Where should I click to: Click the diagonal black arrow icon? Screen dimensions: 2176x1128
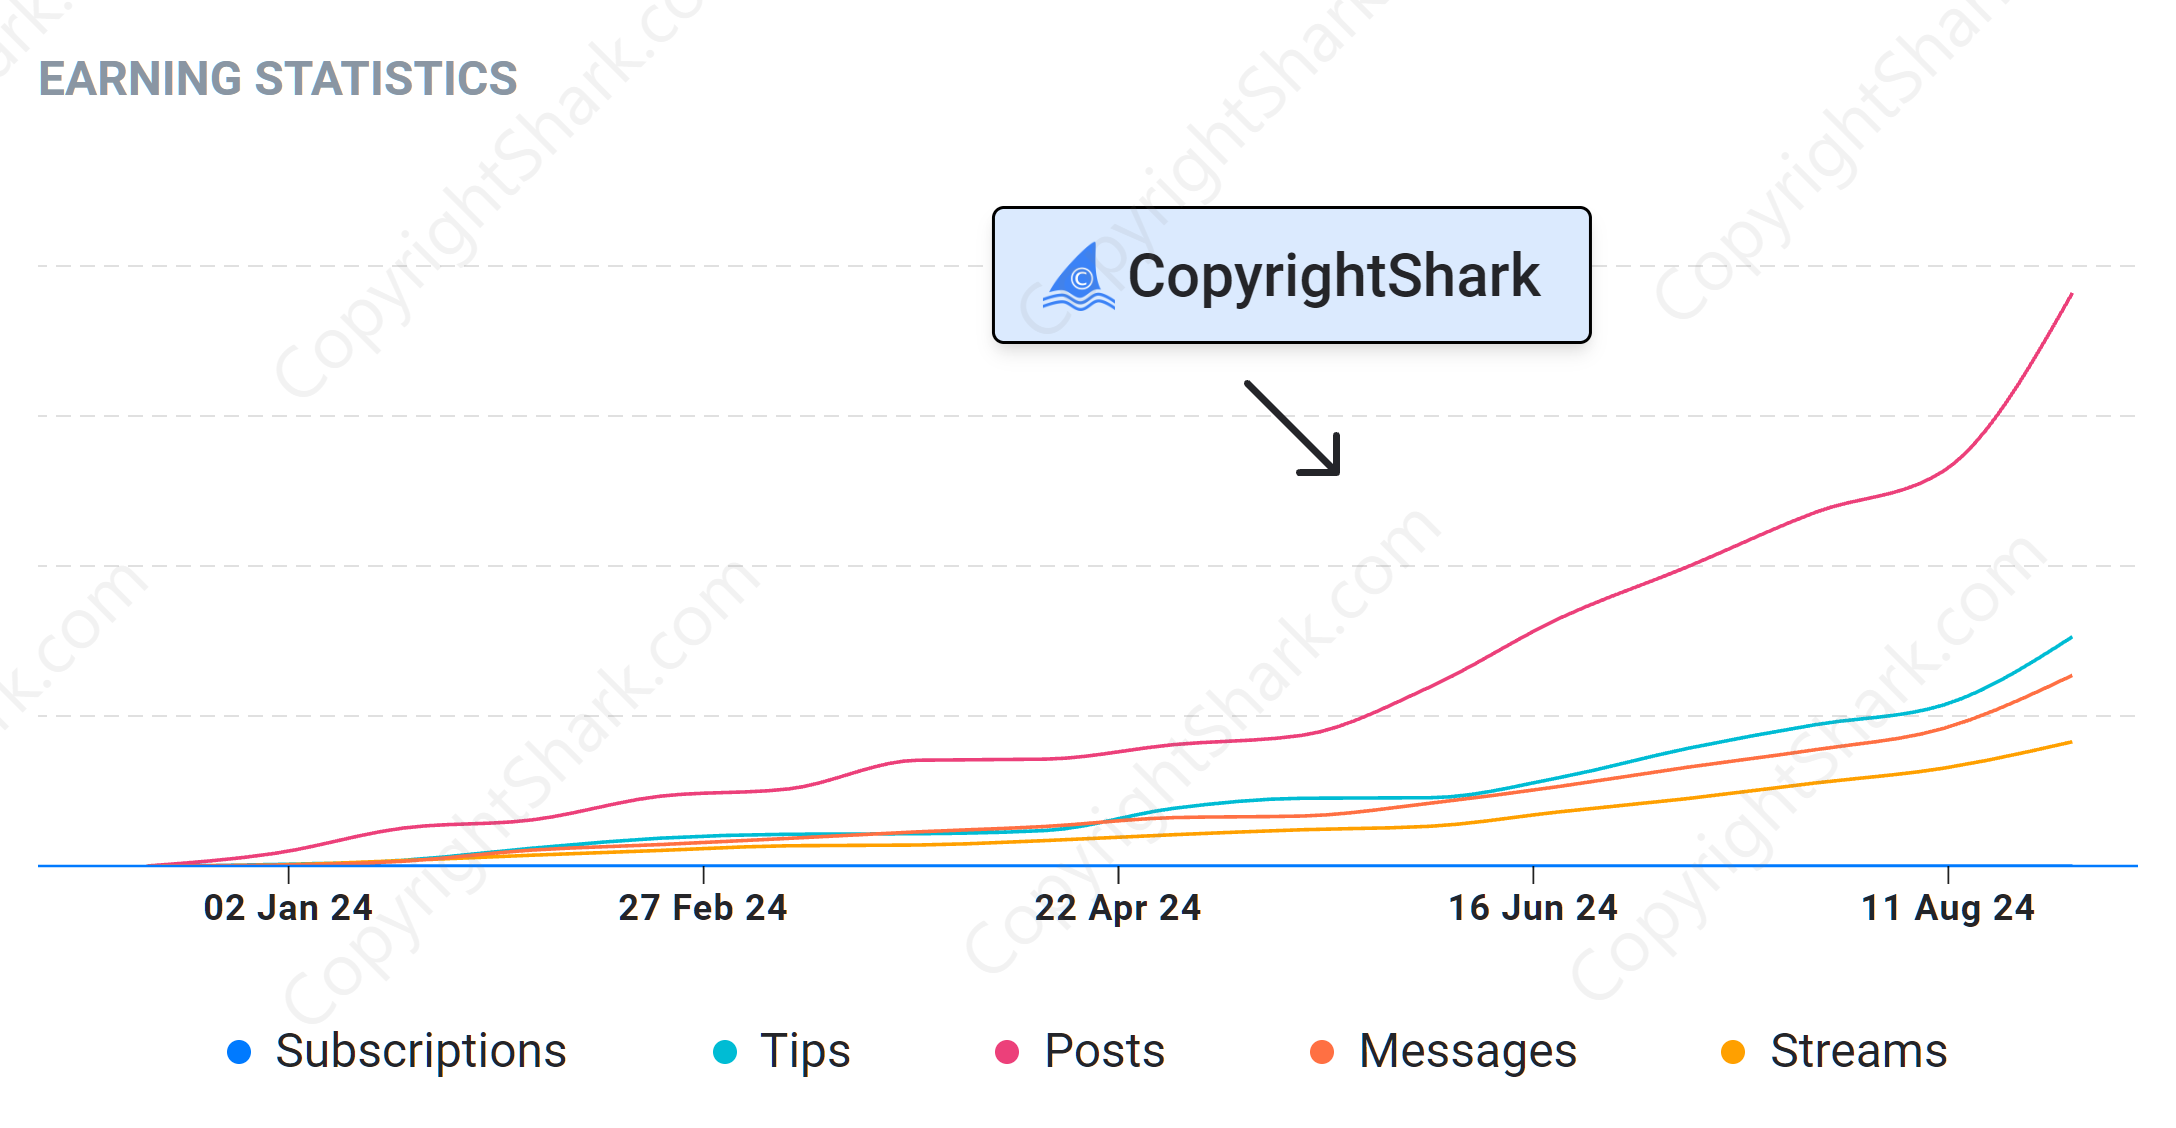pyautogui.click(x=1292, y=428)
